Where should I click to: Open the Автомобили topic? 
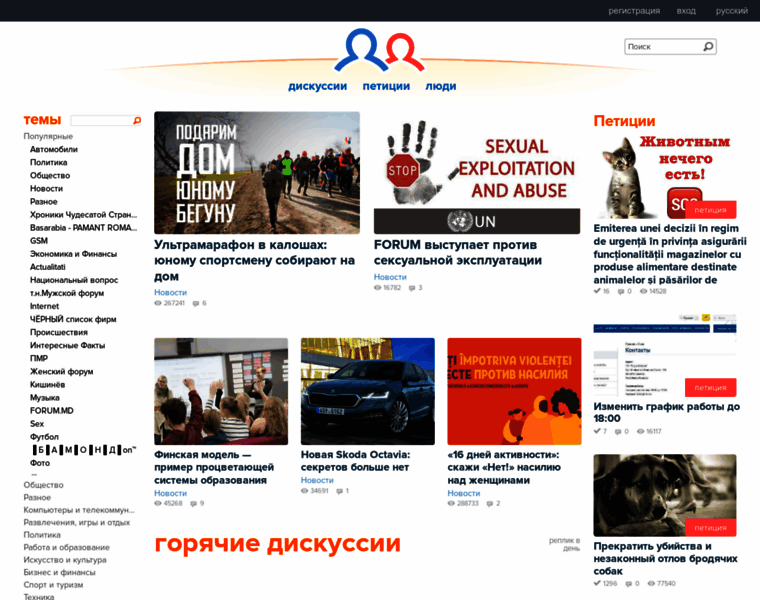click(54, 149)
